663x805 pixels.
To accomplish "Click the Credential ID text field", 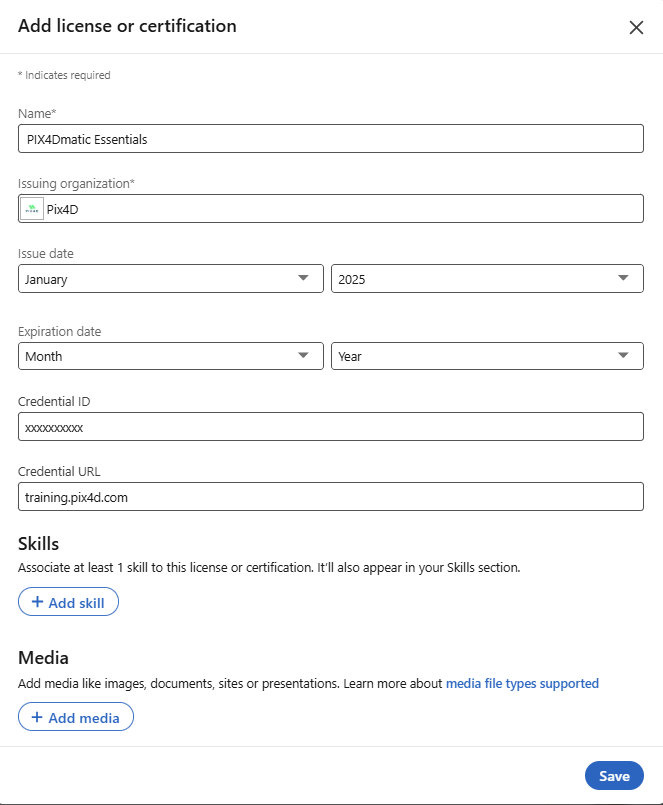I will tap(330, 427).
